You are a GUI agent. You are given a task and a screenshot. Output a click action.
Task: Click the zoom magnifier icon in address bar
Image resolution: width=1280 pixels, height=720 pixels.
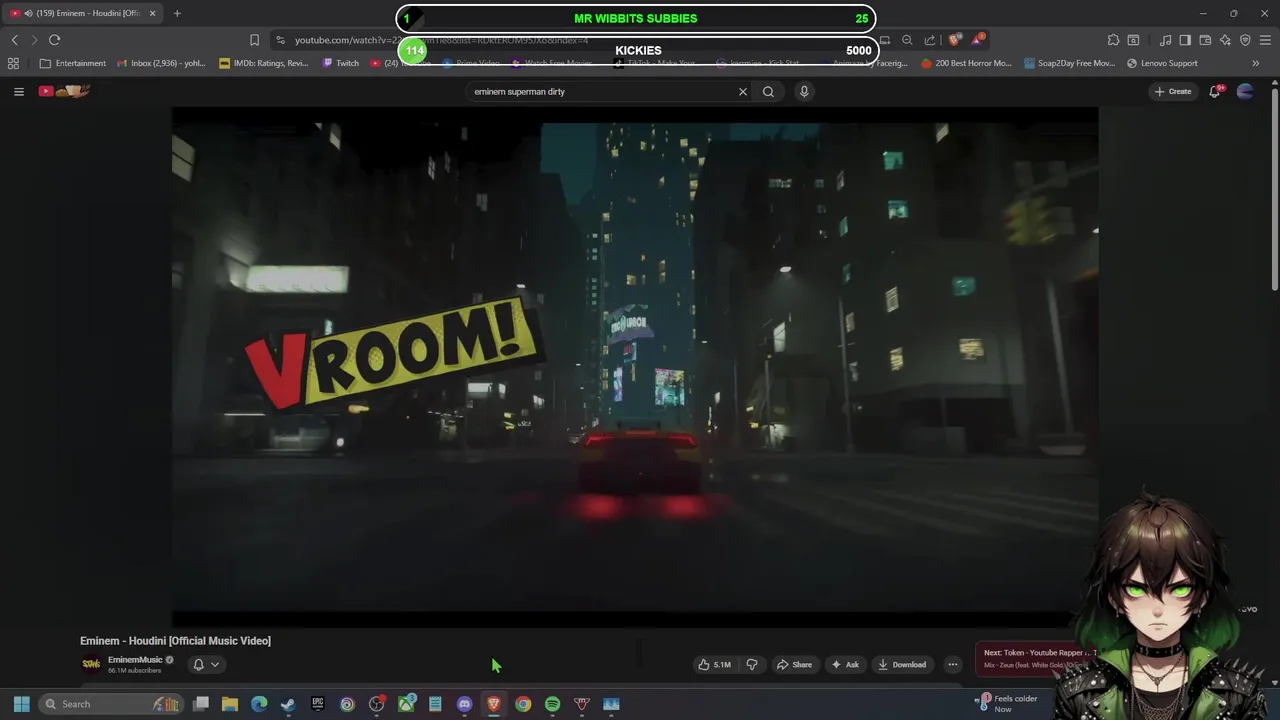point(907,40)
